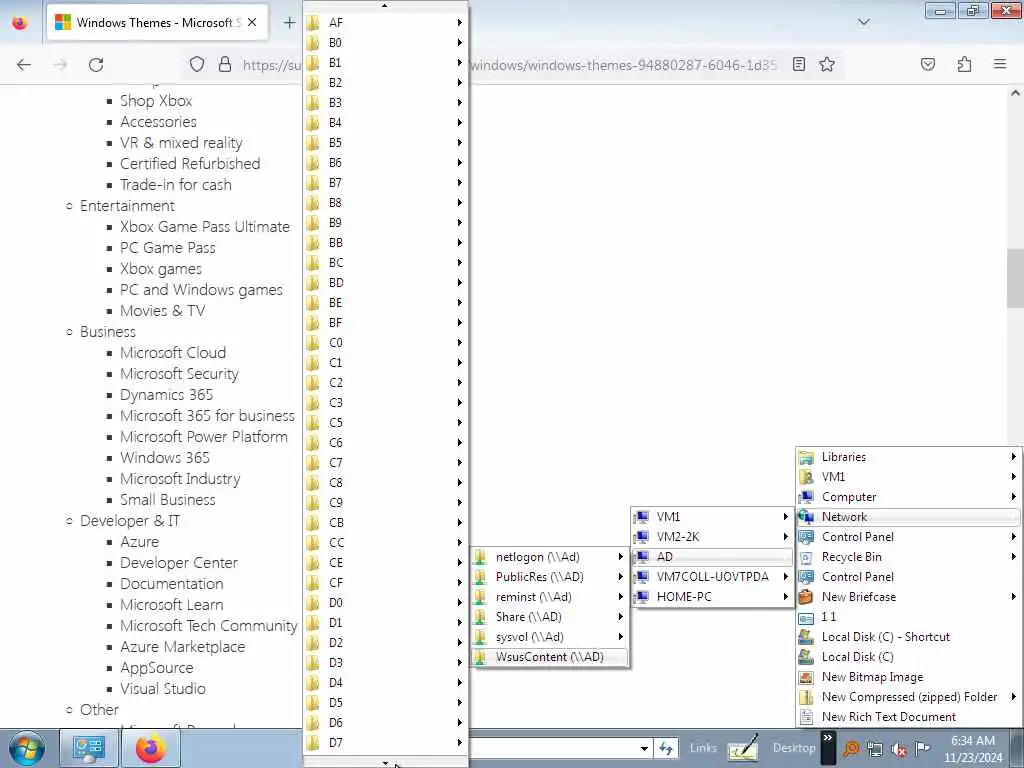Viewport: 1024px width, 768px height.
Task: Click the padlock site security icon
Action: pos(225,65)
